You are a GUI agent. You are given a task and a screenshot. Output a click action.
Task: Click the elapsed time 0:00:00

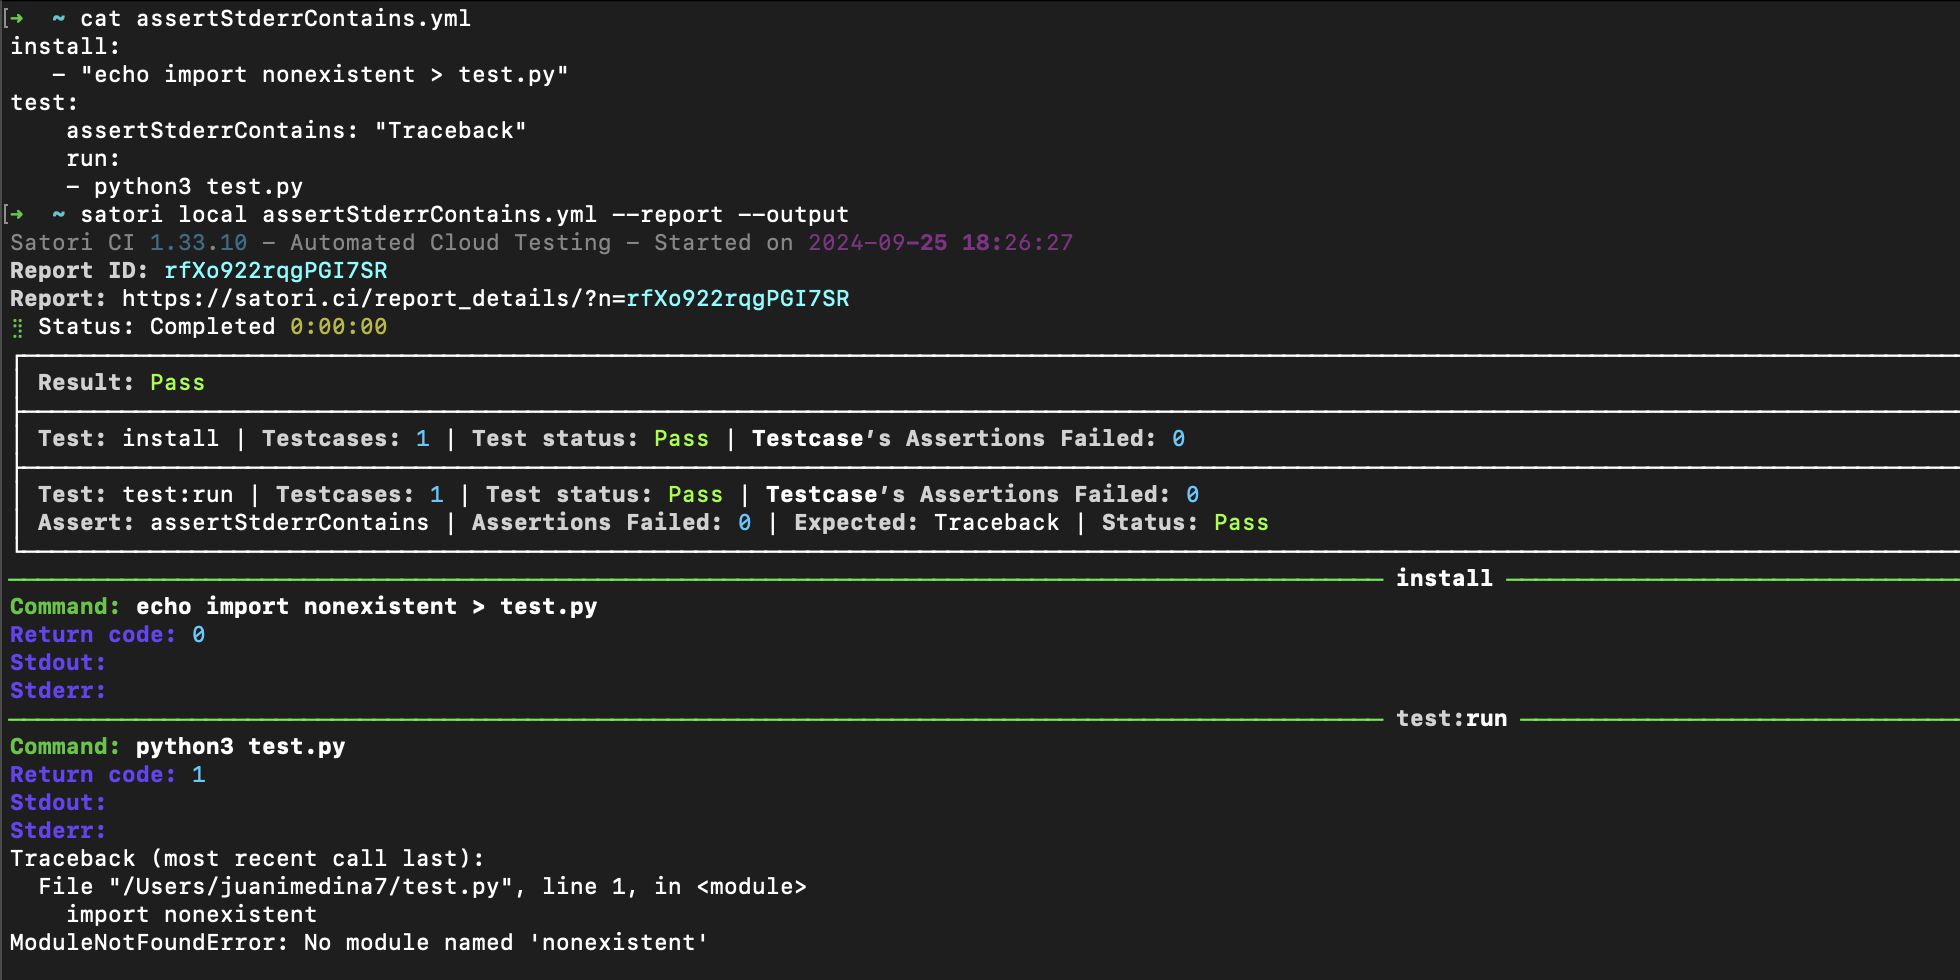(x=339, y=327)
